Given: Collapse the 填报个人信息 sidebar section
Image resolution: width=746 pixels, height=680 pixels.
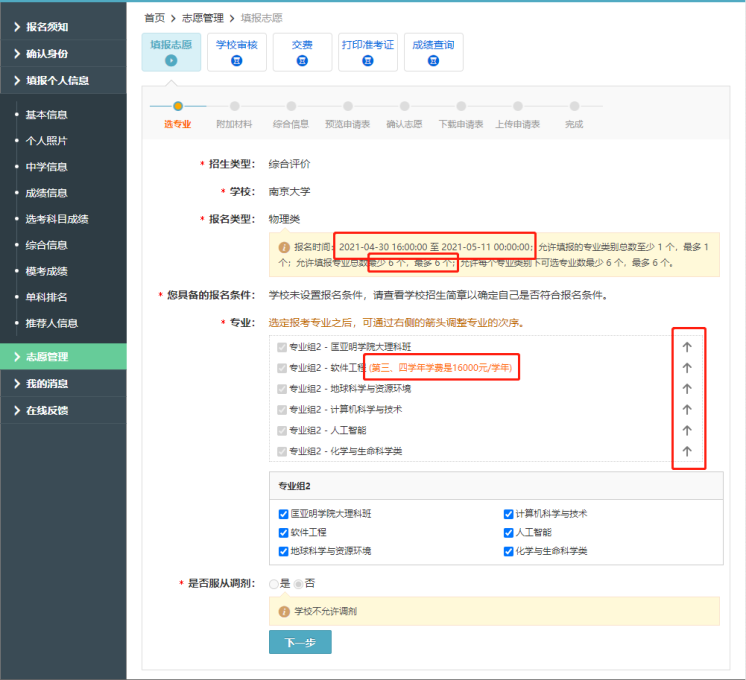Looking at the screenshot, I should tap(63, 80).
